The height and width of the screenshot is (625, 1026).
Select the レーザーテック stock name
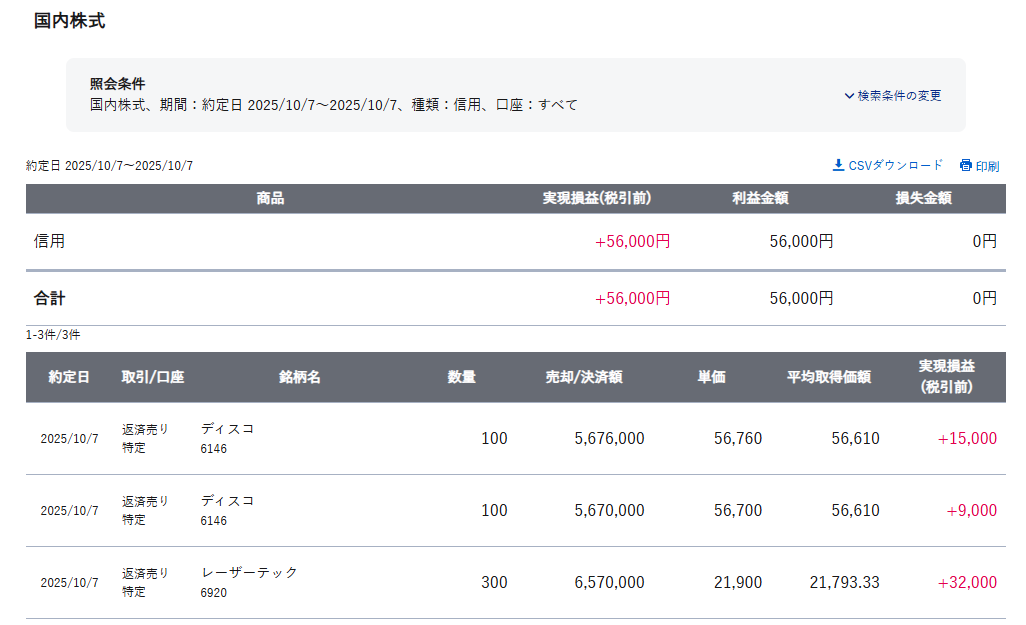pos(249,573)
